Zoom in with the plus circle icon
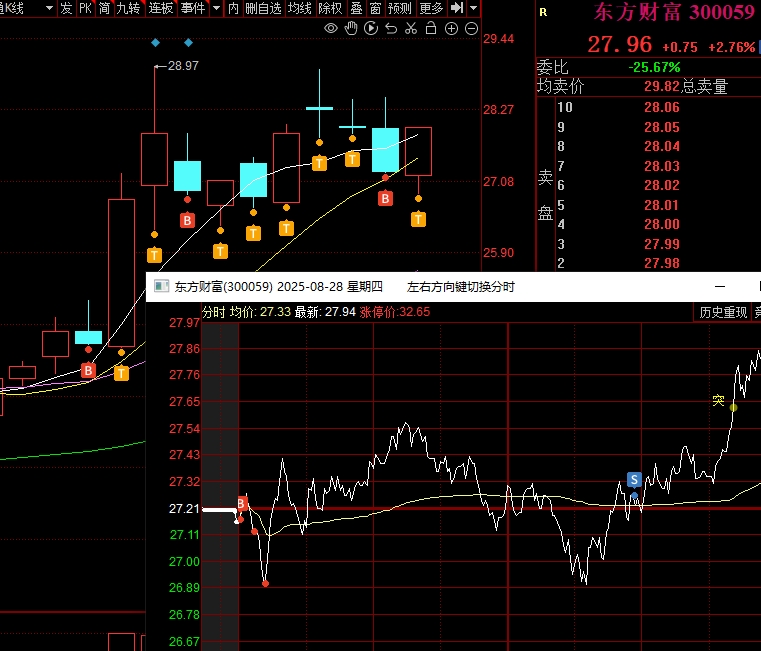The image size is (761, 651). 451,29
